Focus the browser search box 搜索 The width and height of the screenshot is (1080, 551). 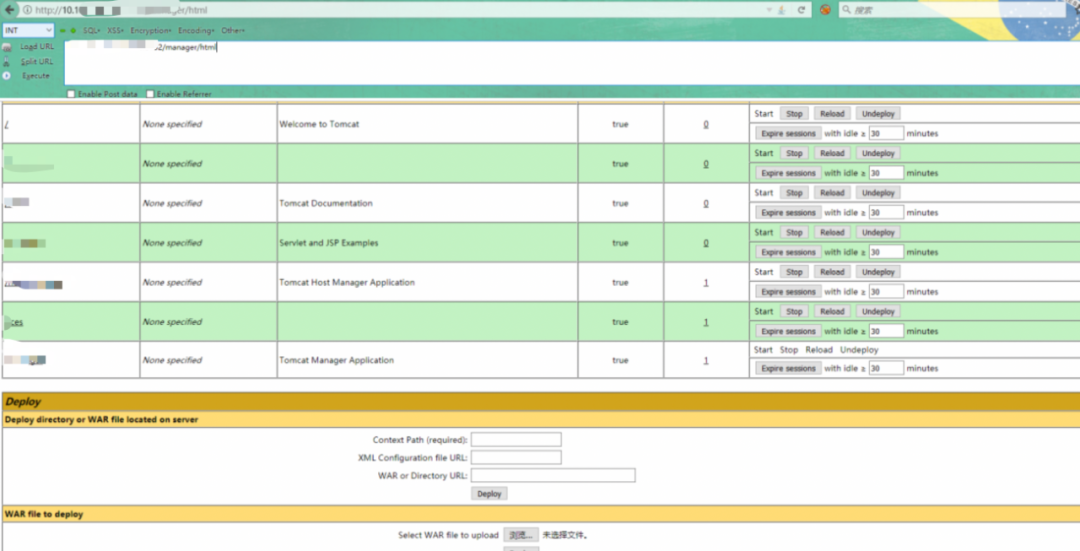[x=951, y=10]
